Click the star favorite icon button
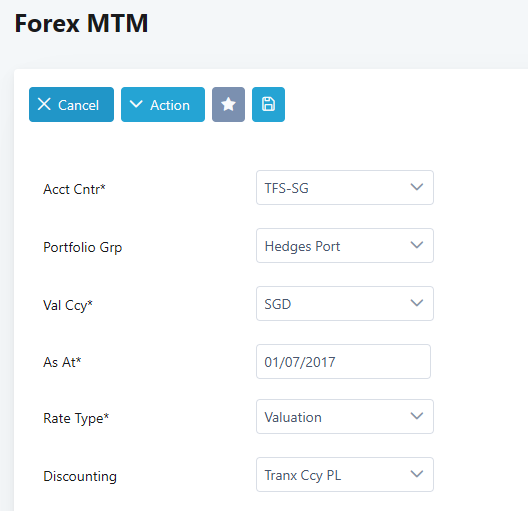The height and width of the screenshot is (511, 528). click(228, 104)
